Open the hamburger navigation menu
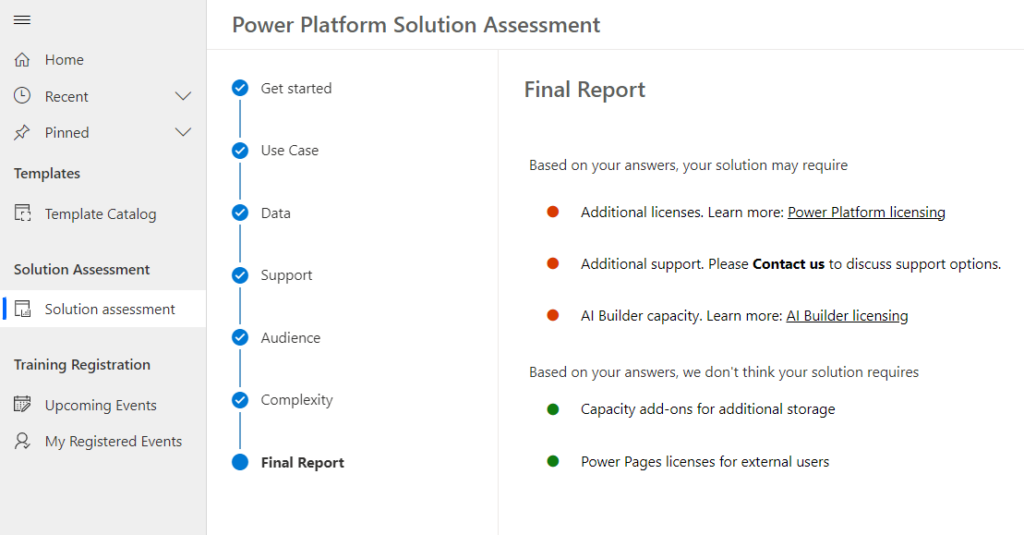Image resolution: width=1024 pixels, height=535 pixels. click(22, 20)
